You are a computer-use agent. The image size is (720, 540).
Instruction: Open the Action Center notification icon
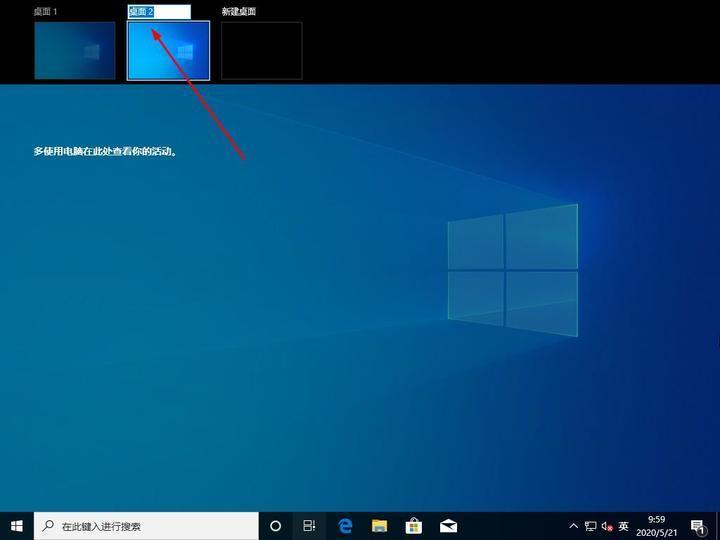click(697, 525)
